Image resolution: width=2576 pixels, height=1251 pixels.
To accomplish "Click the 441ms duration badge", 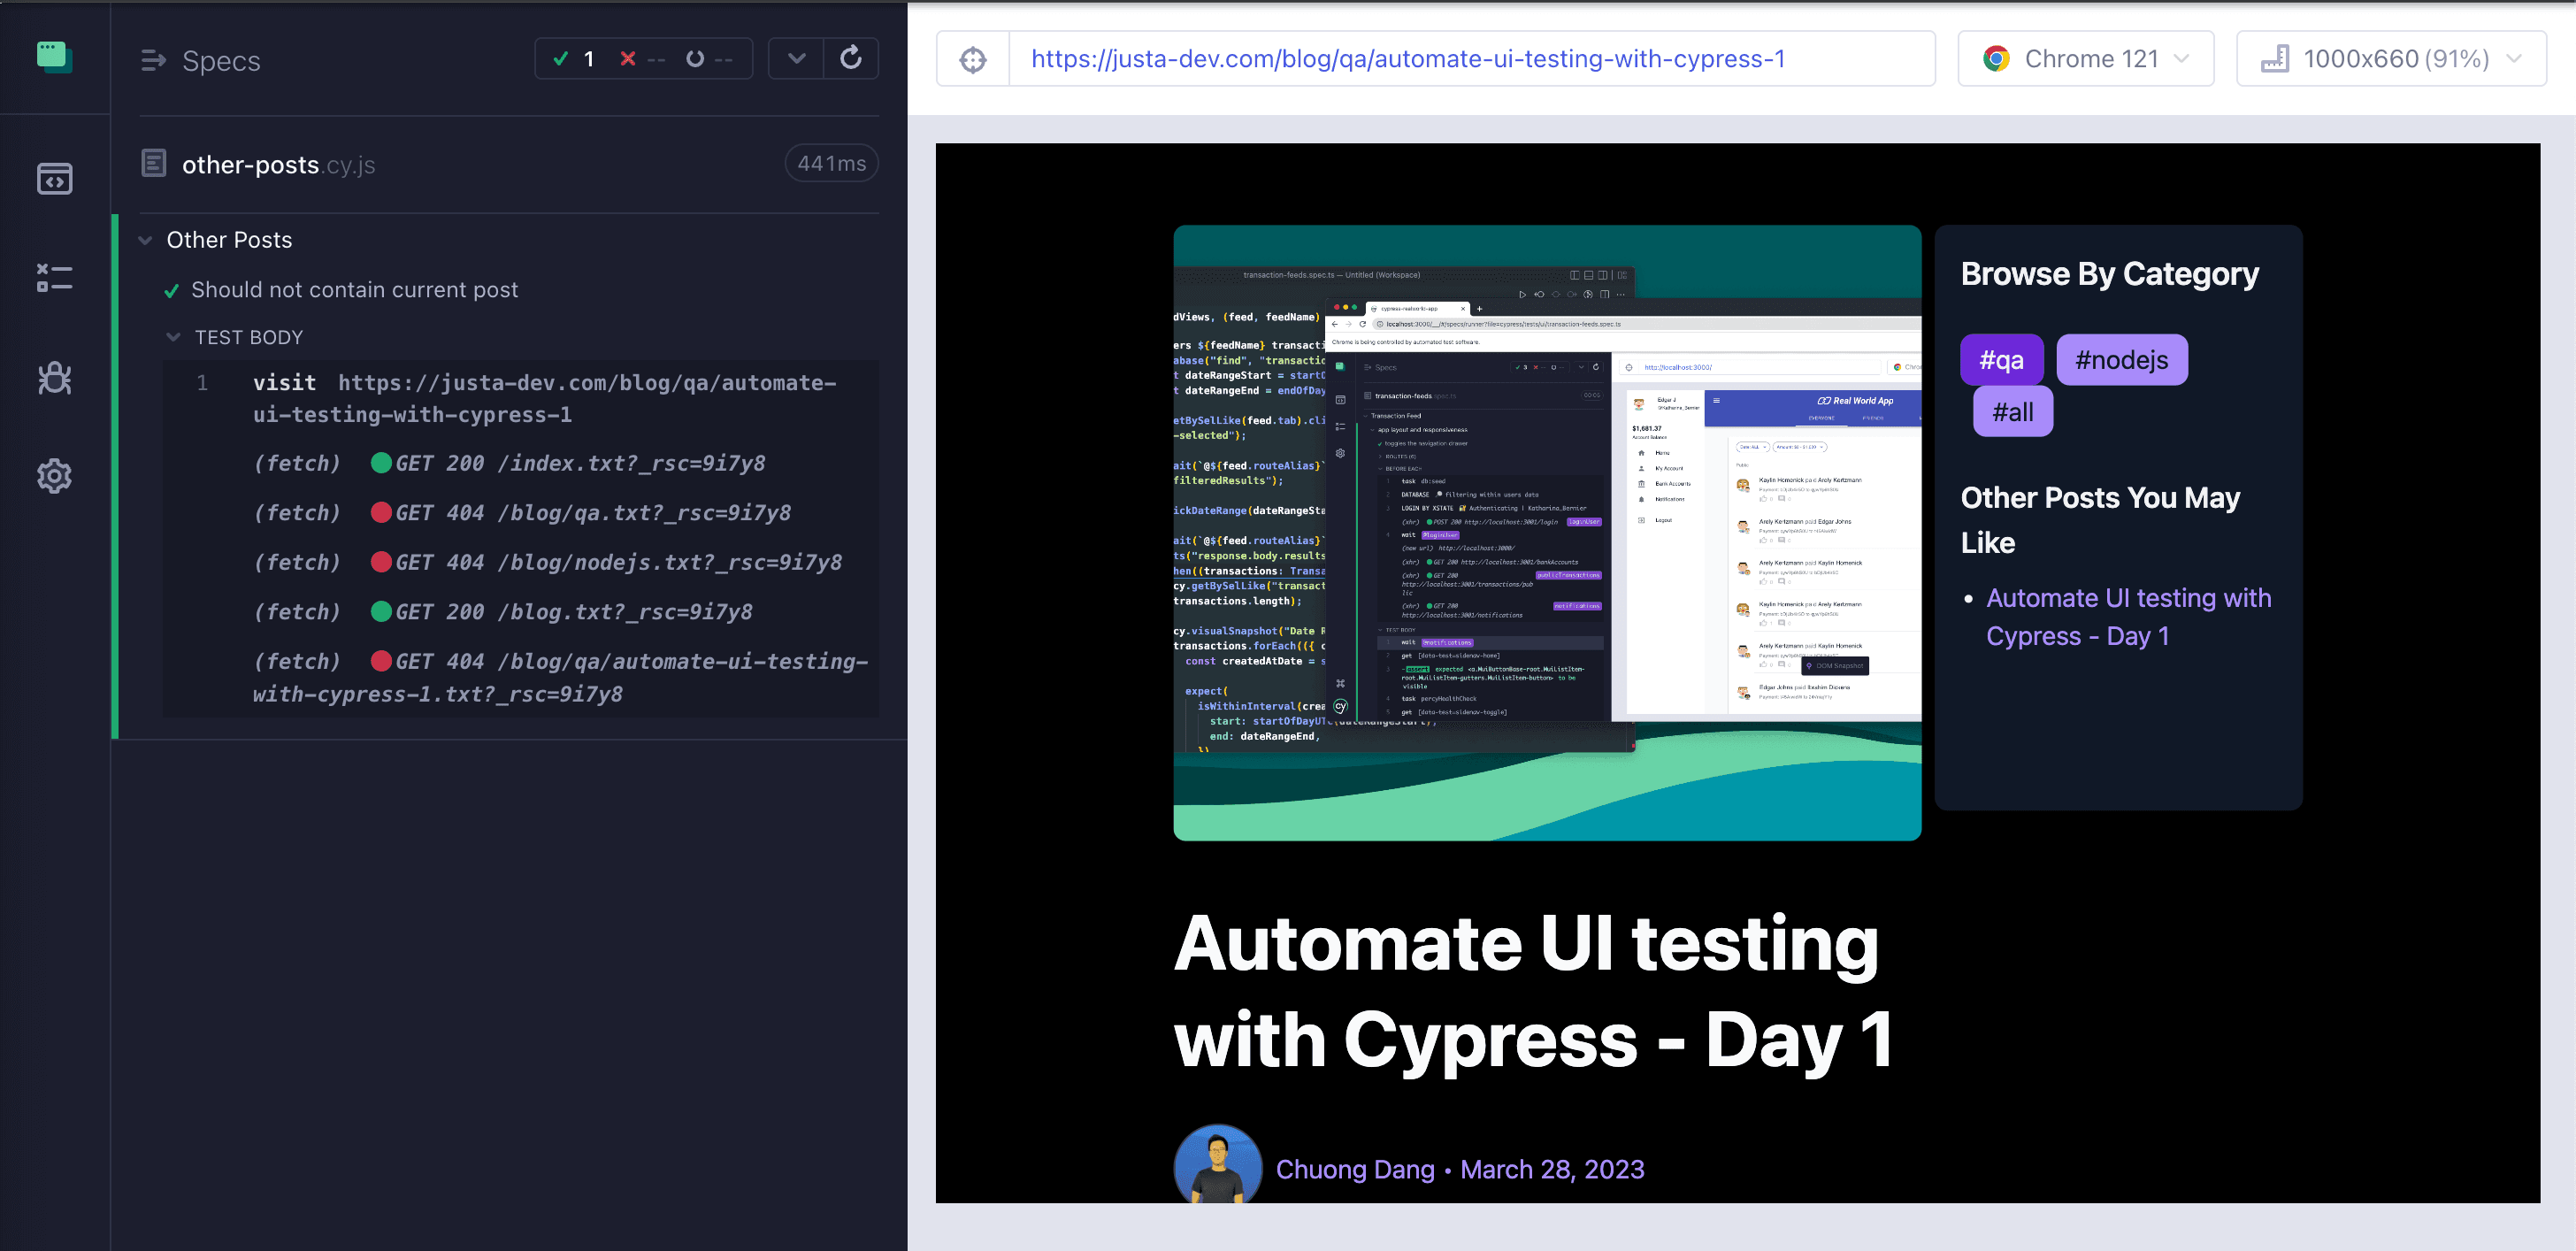I will click(831, 163).
